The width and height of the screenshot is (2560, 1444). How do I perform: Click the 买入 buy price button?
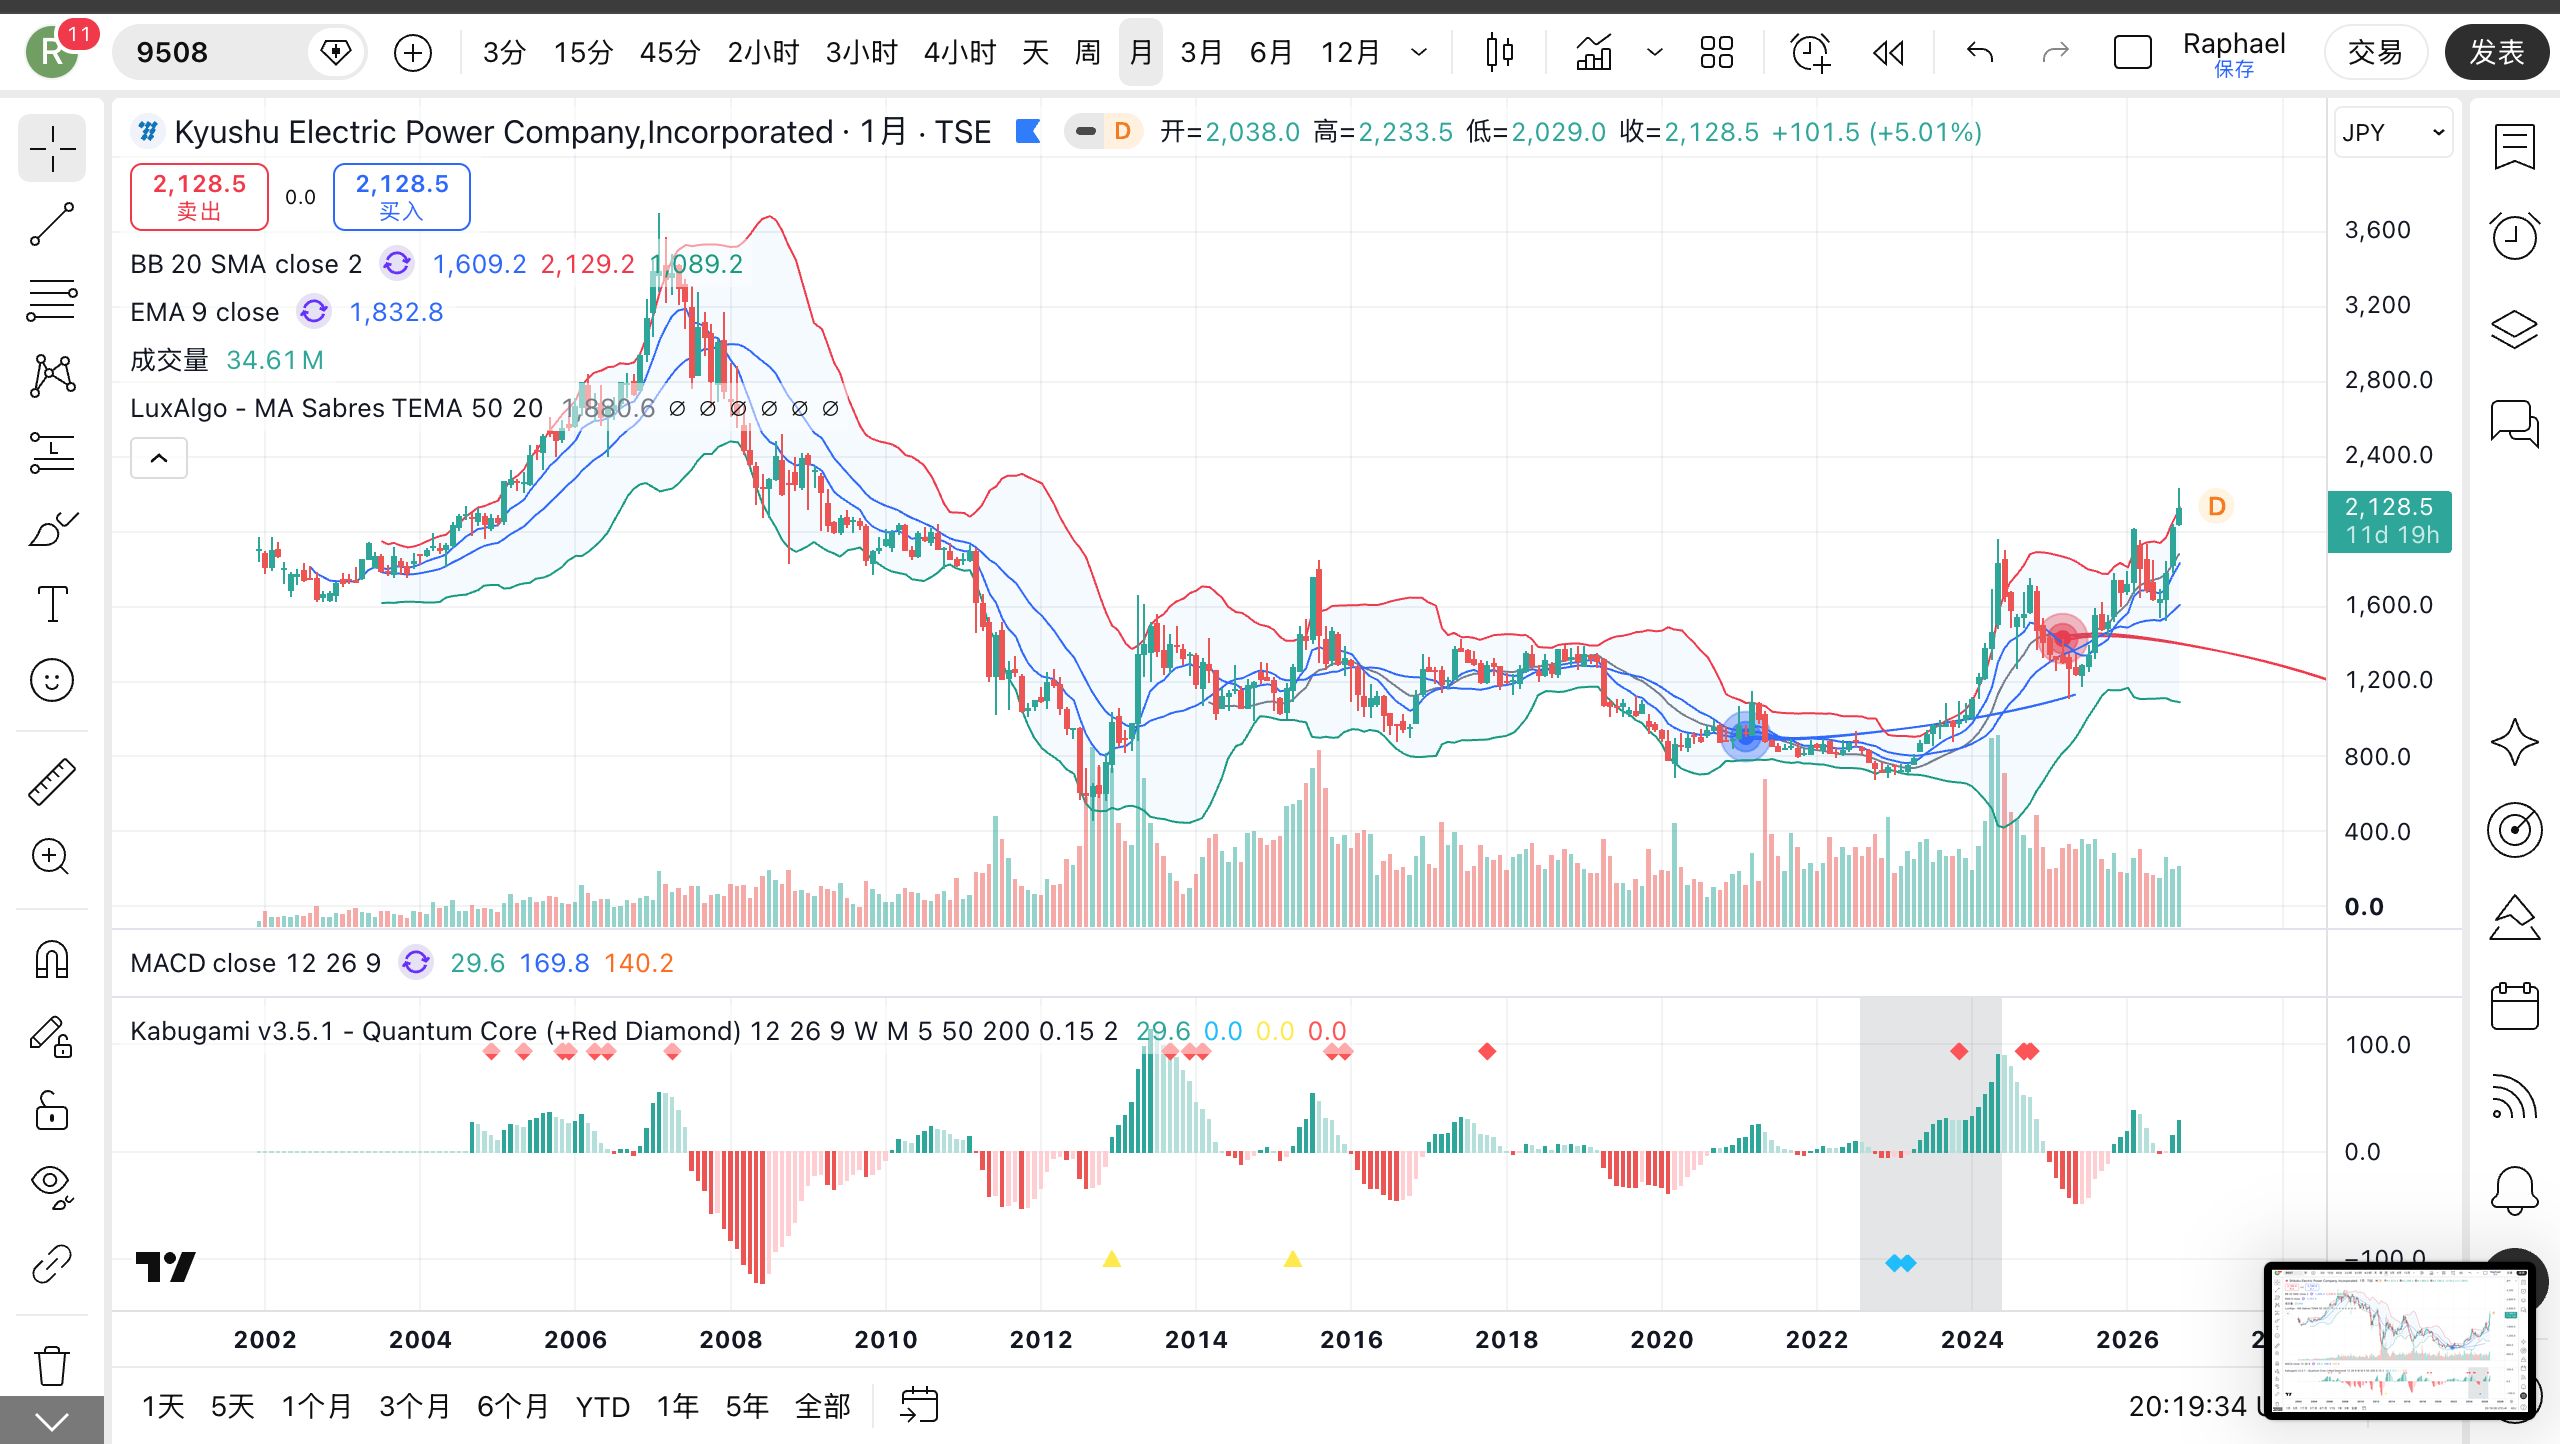402,197
